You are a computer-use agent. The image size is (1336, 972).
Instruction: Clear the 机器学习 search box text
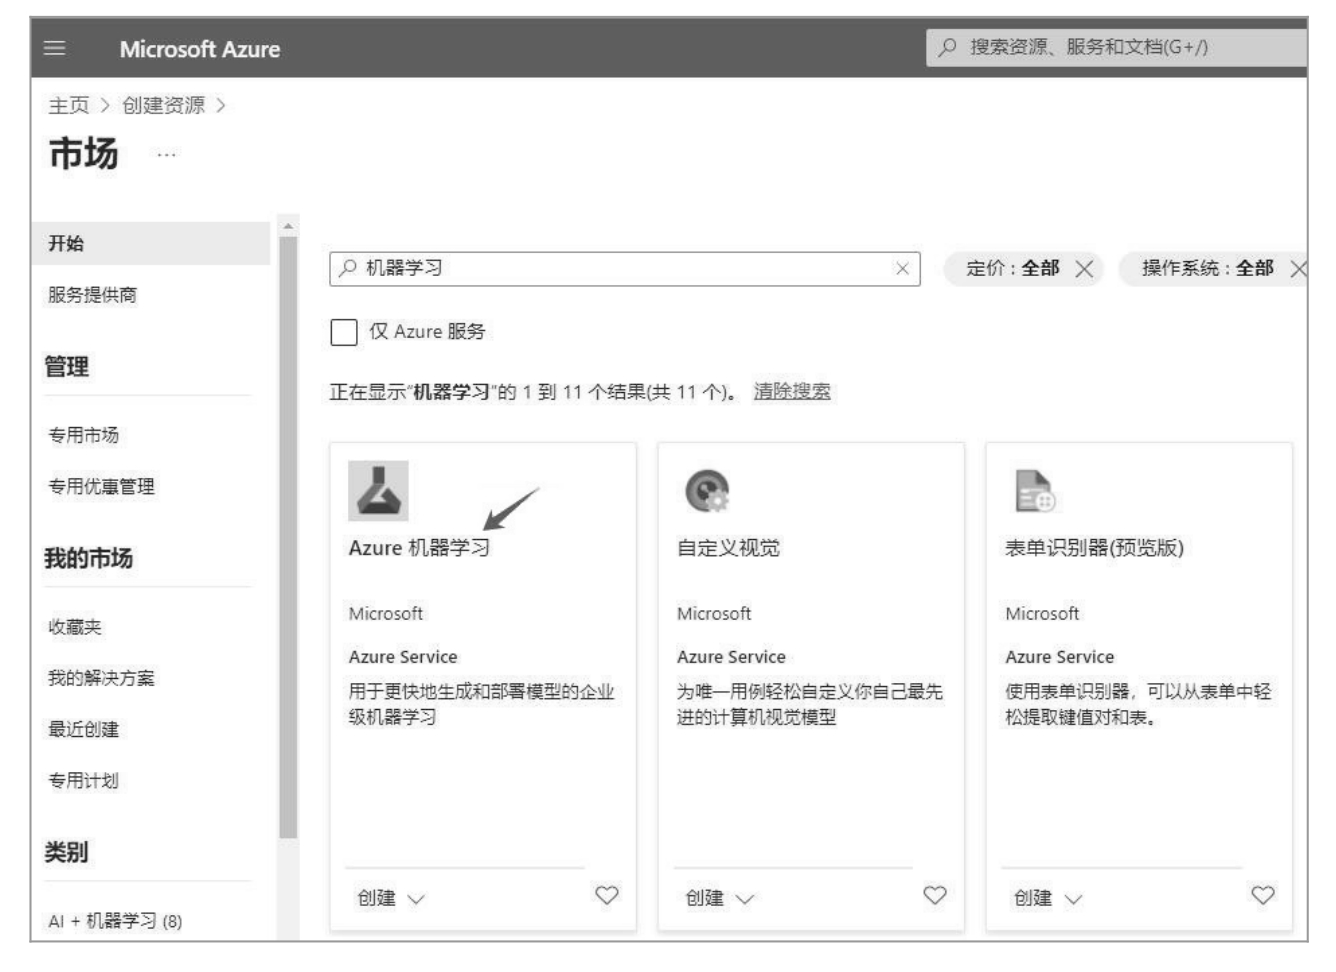(x=902, y=268)
